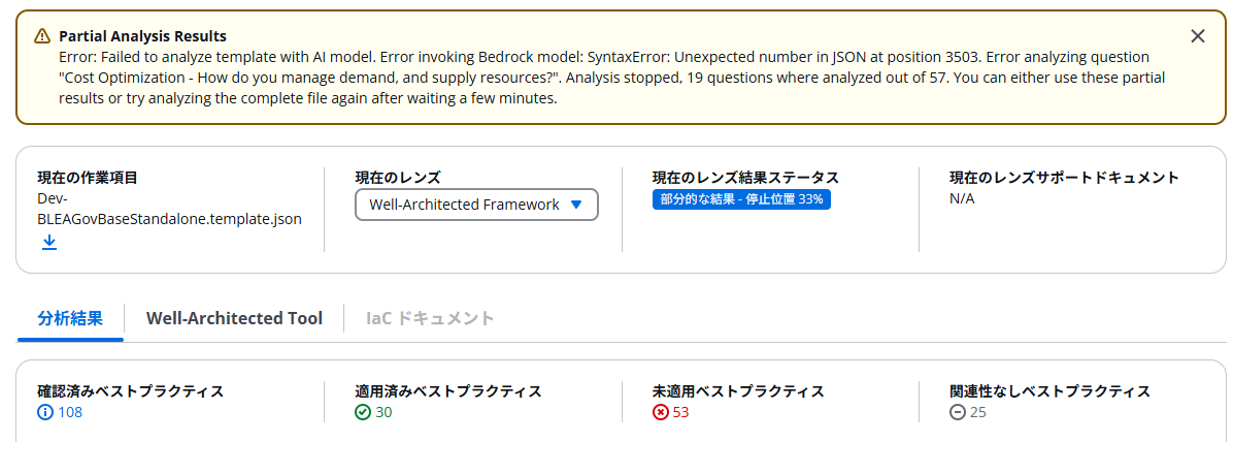Open the 53 not-applied best practices count
This screenshot has height=453, width=1252.
(x=681, y=412)
